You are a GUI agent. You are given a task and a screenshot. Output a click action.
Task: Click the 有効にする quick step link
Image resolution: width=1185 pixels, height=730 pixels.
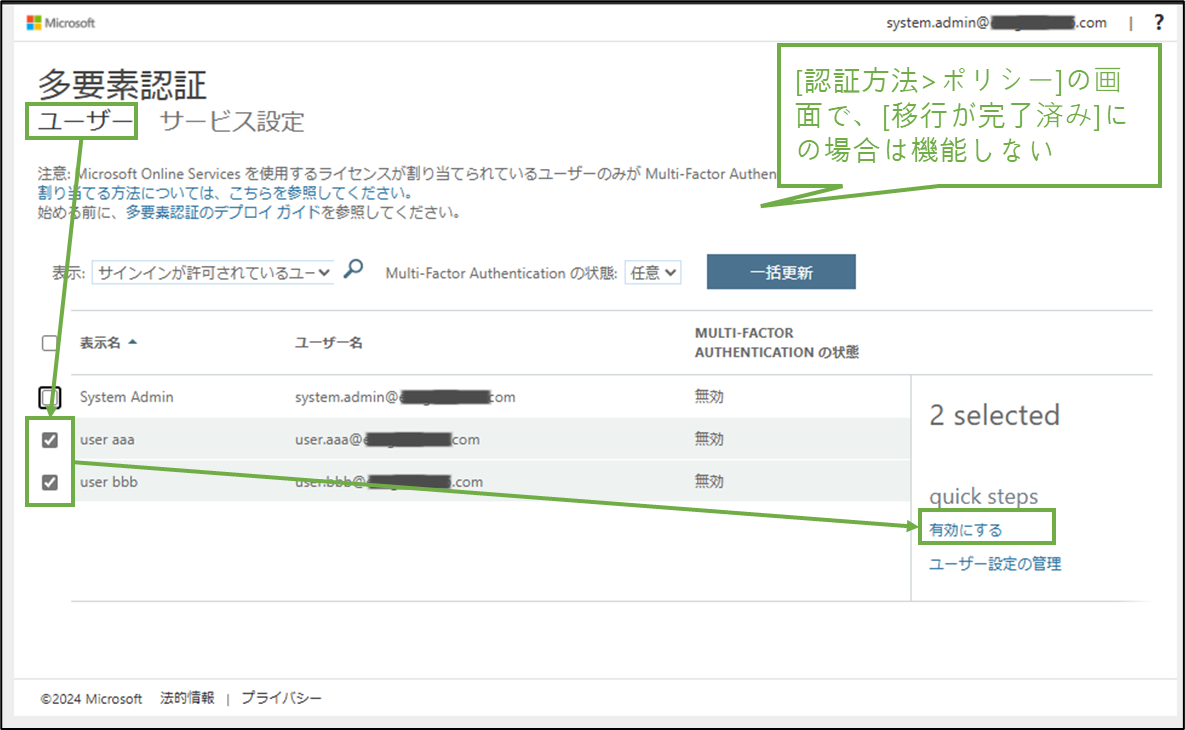coord(966,530)
